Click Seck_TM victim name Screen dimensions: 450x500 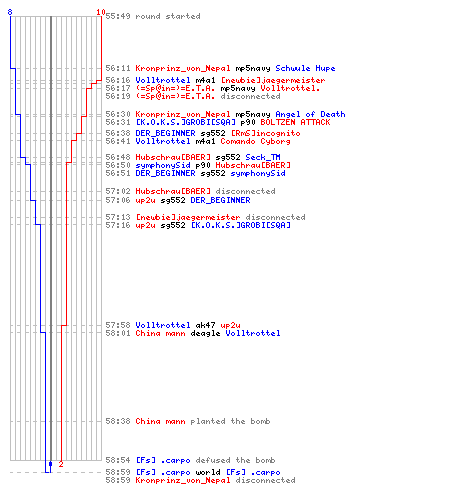pos(263,157)
